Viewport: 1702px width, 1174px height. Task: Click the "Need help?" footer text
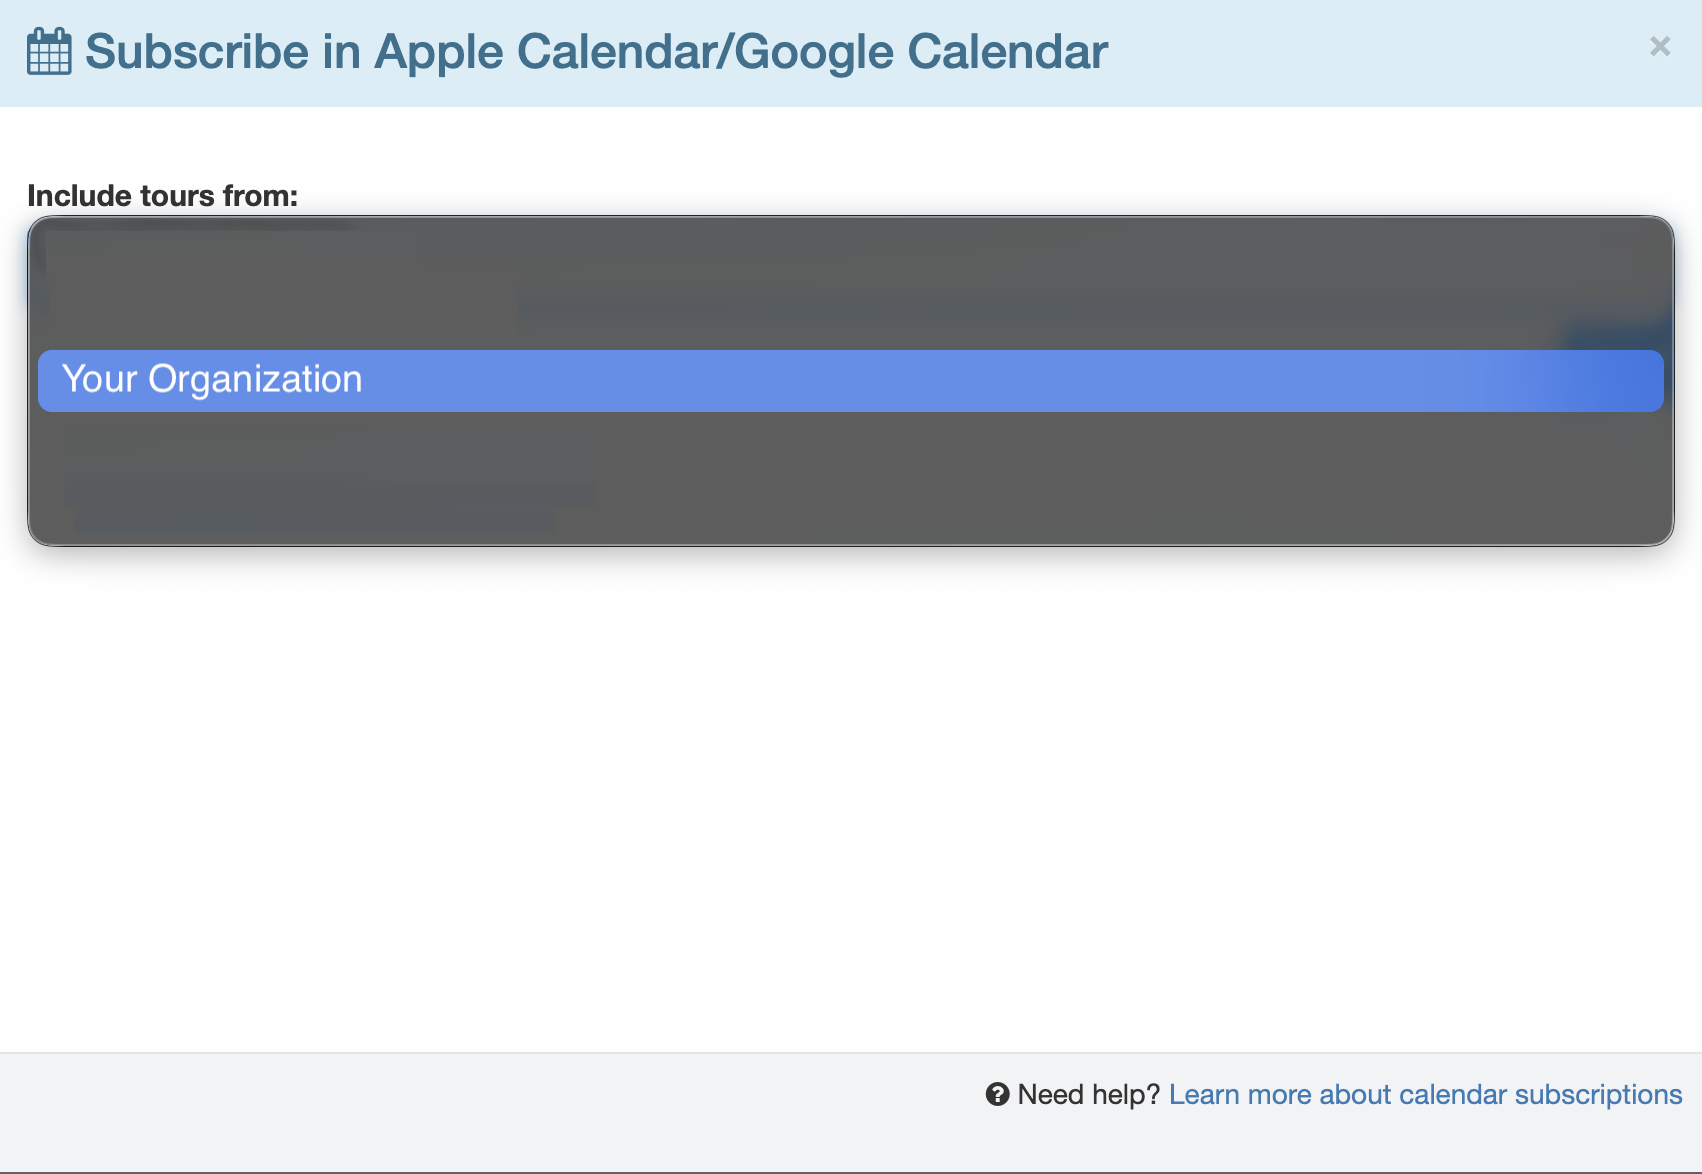tap(1088, 1094)
